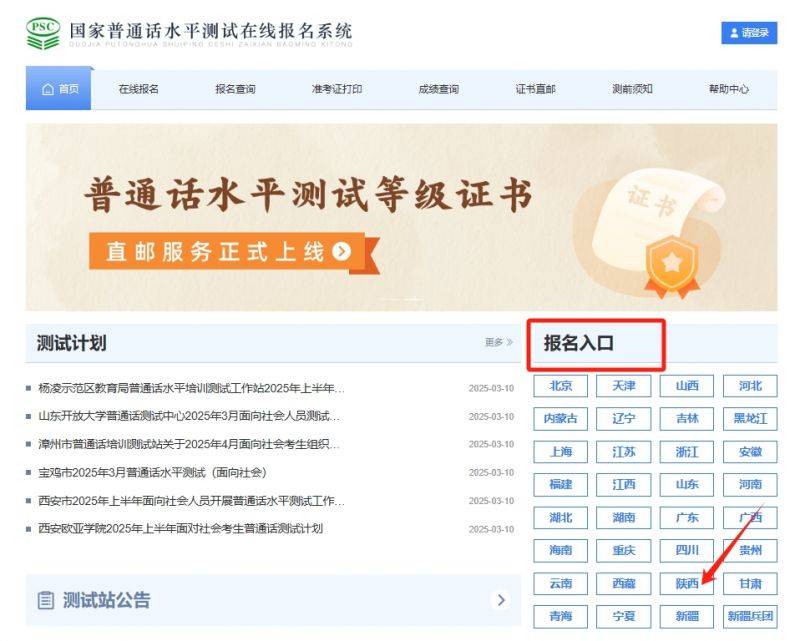Viewport: 800px width, 641px height.
Task: Click the arrow icon on the orange banner
Action: click(x=341, y=251)
